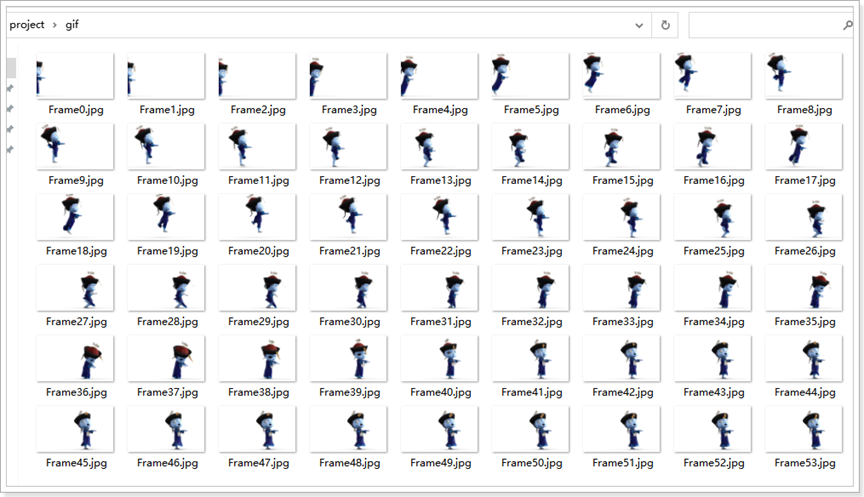Click the file name text Frame25.jpg
This screenshot has width=864, height=497.
pyautogui.click(x=714, y=251)
